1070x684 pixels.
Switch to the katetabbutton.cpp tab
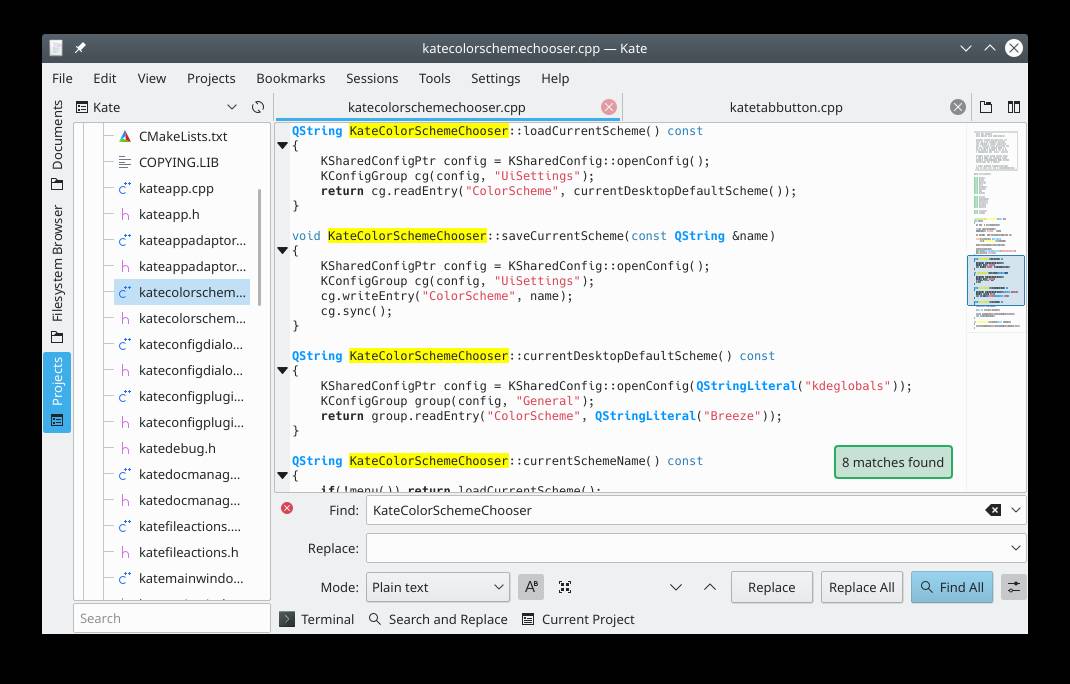click(x=785, y=107)
